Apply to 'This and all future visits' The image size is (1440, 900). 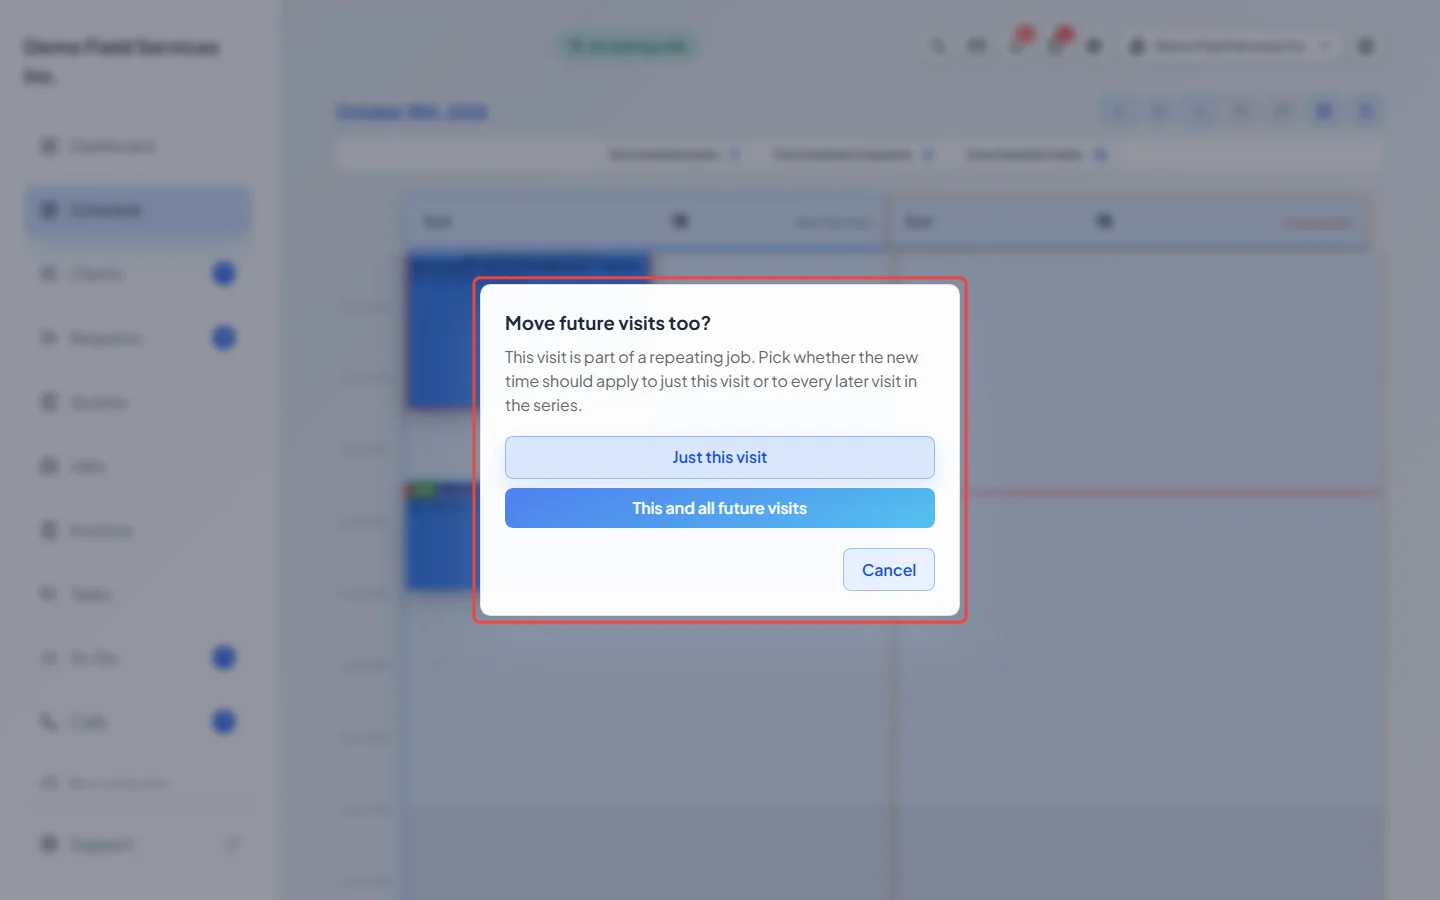pyautogui.click(x=720, y=508)
